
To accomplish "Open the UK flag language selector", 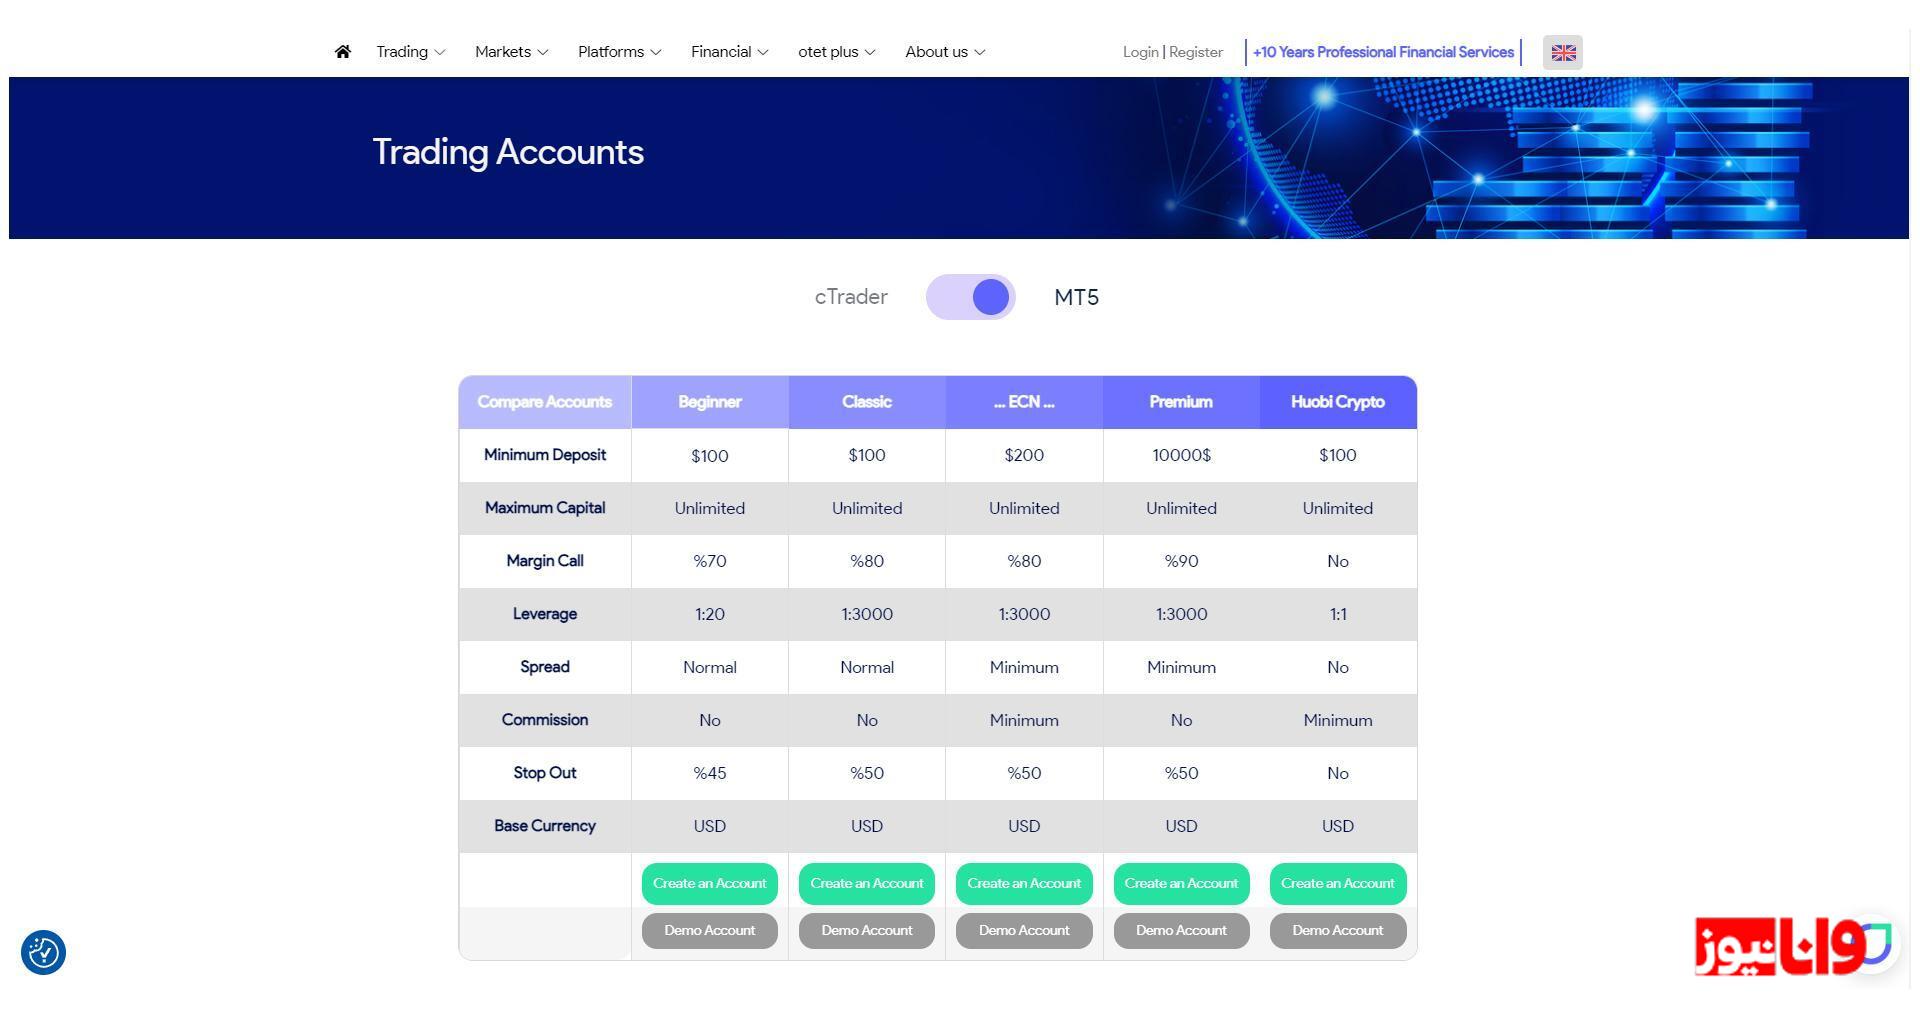I will [x=1563, y=53].
